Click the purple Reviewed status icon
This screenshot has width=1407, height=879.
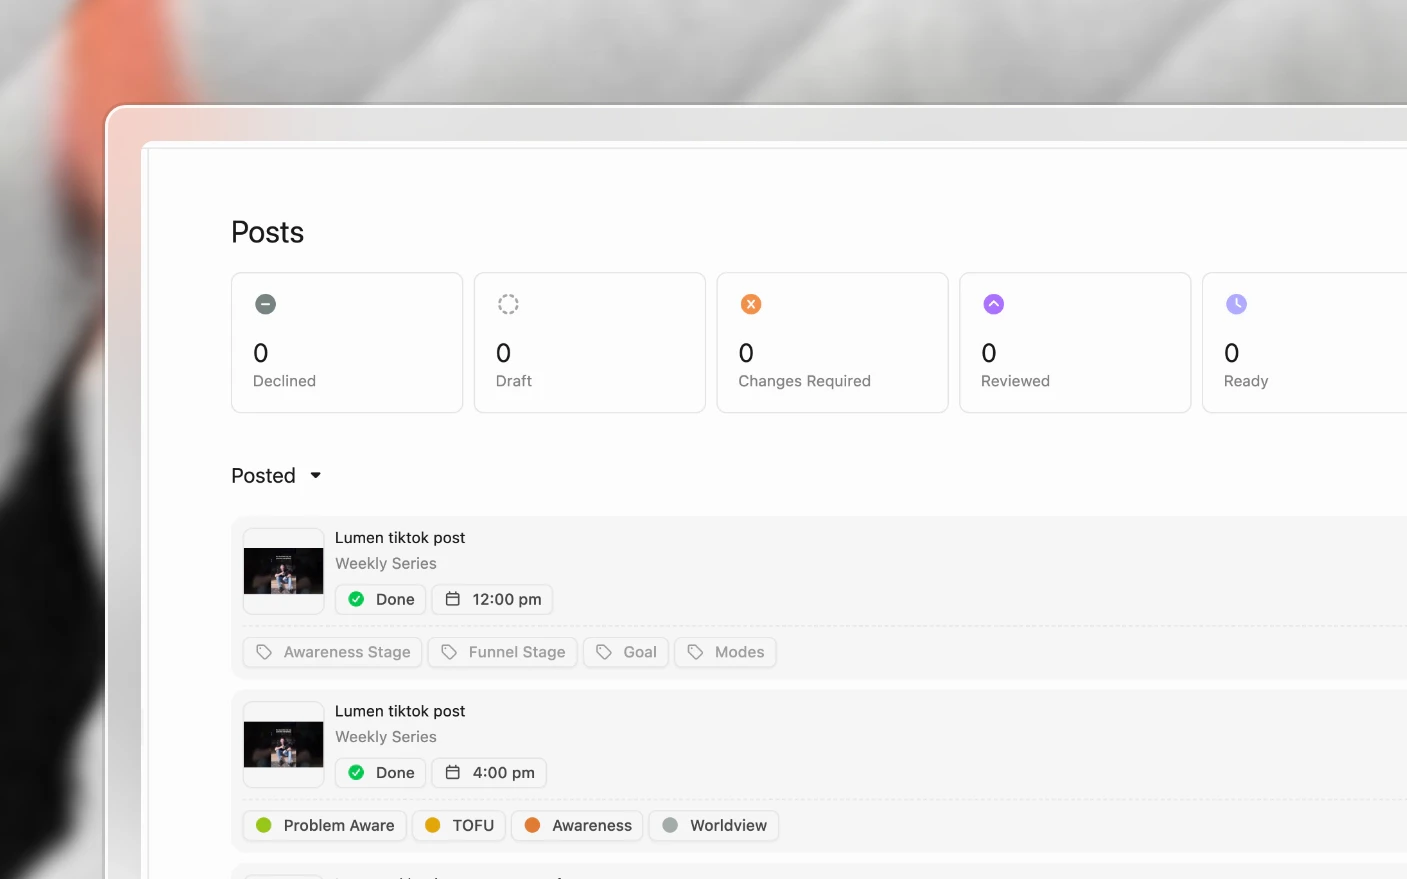click(993, 304)
